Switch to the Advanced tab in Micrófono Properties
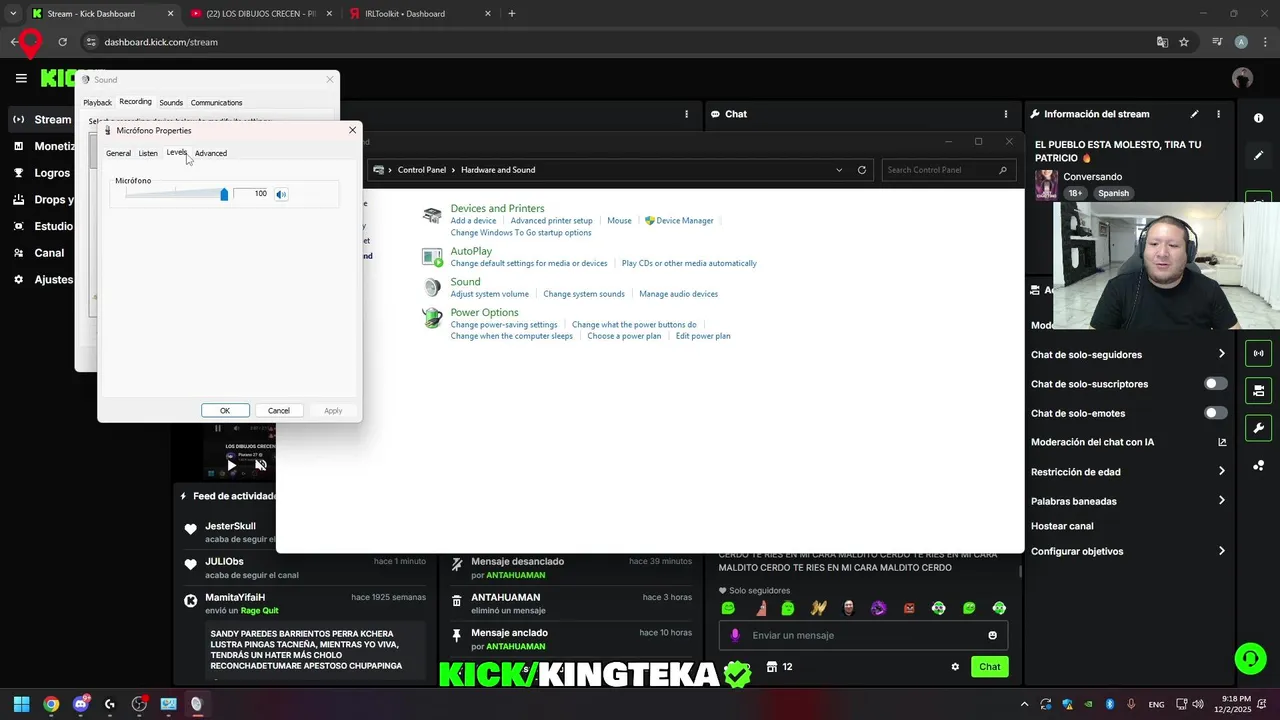The width and height of the screenshot is (1280, 720). point(211,153)
